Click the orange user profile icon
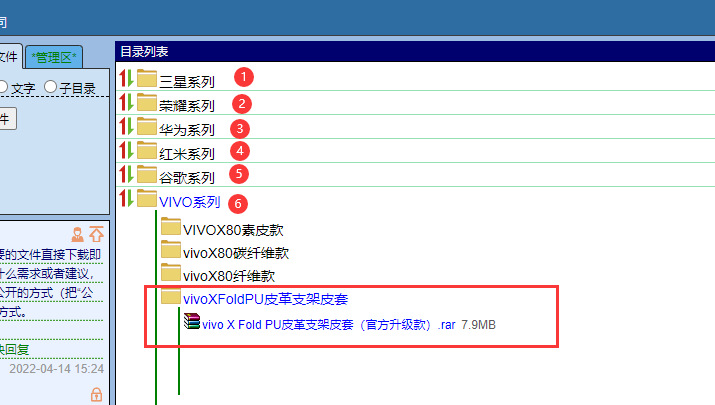Image resolution: width=715 pixels, height=405 pixels. click(78, 234)
